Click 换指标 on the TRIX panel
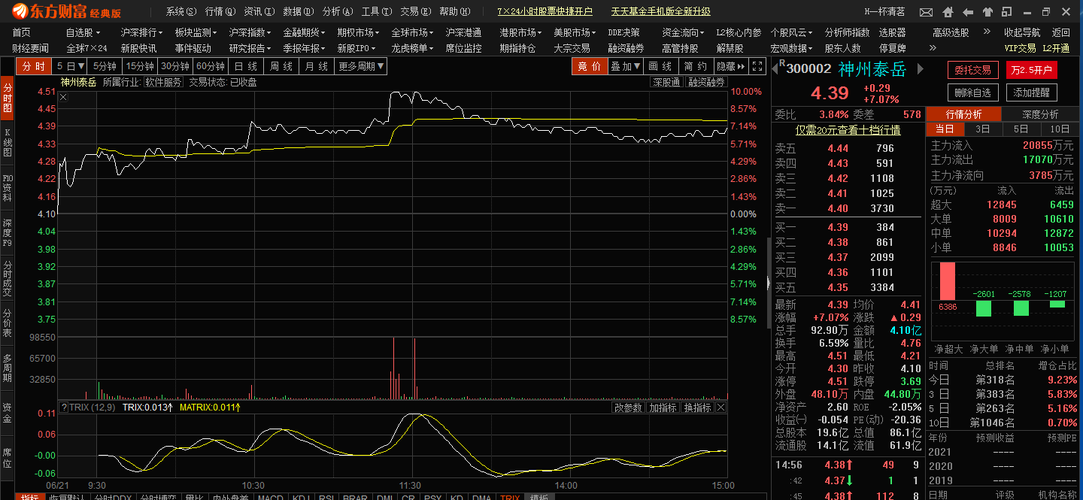 coord(697,407)
